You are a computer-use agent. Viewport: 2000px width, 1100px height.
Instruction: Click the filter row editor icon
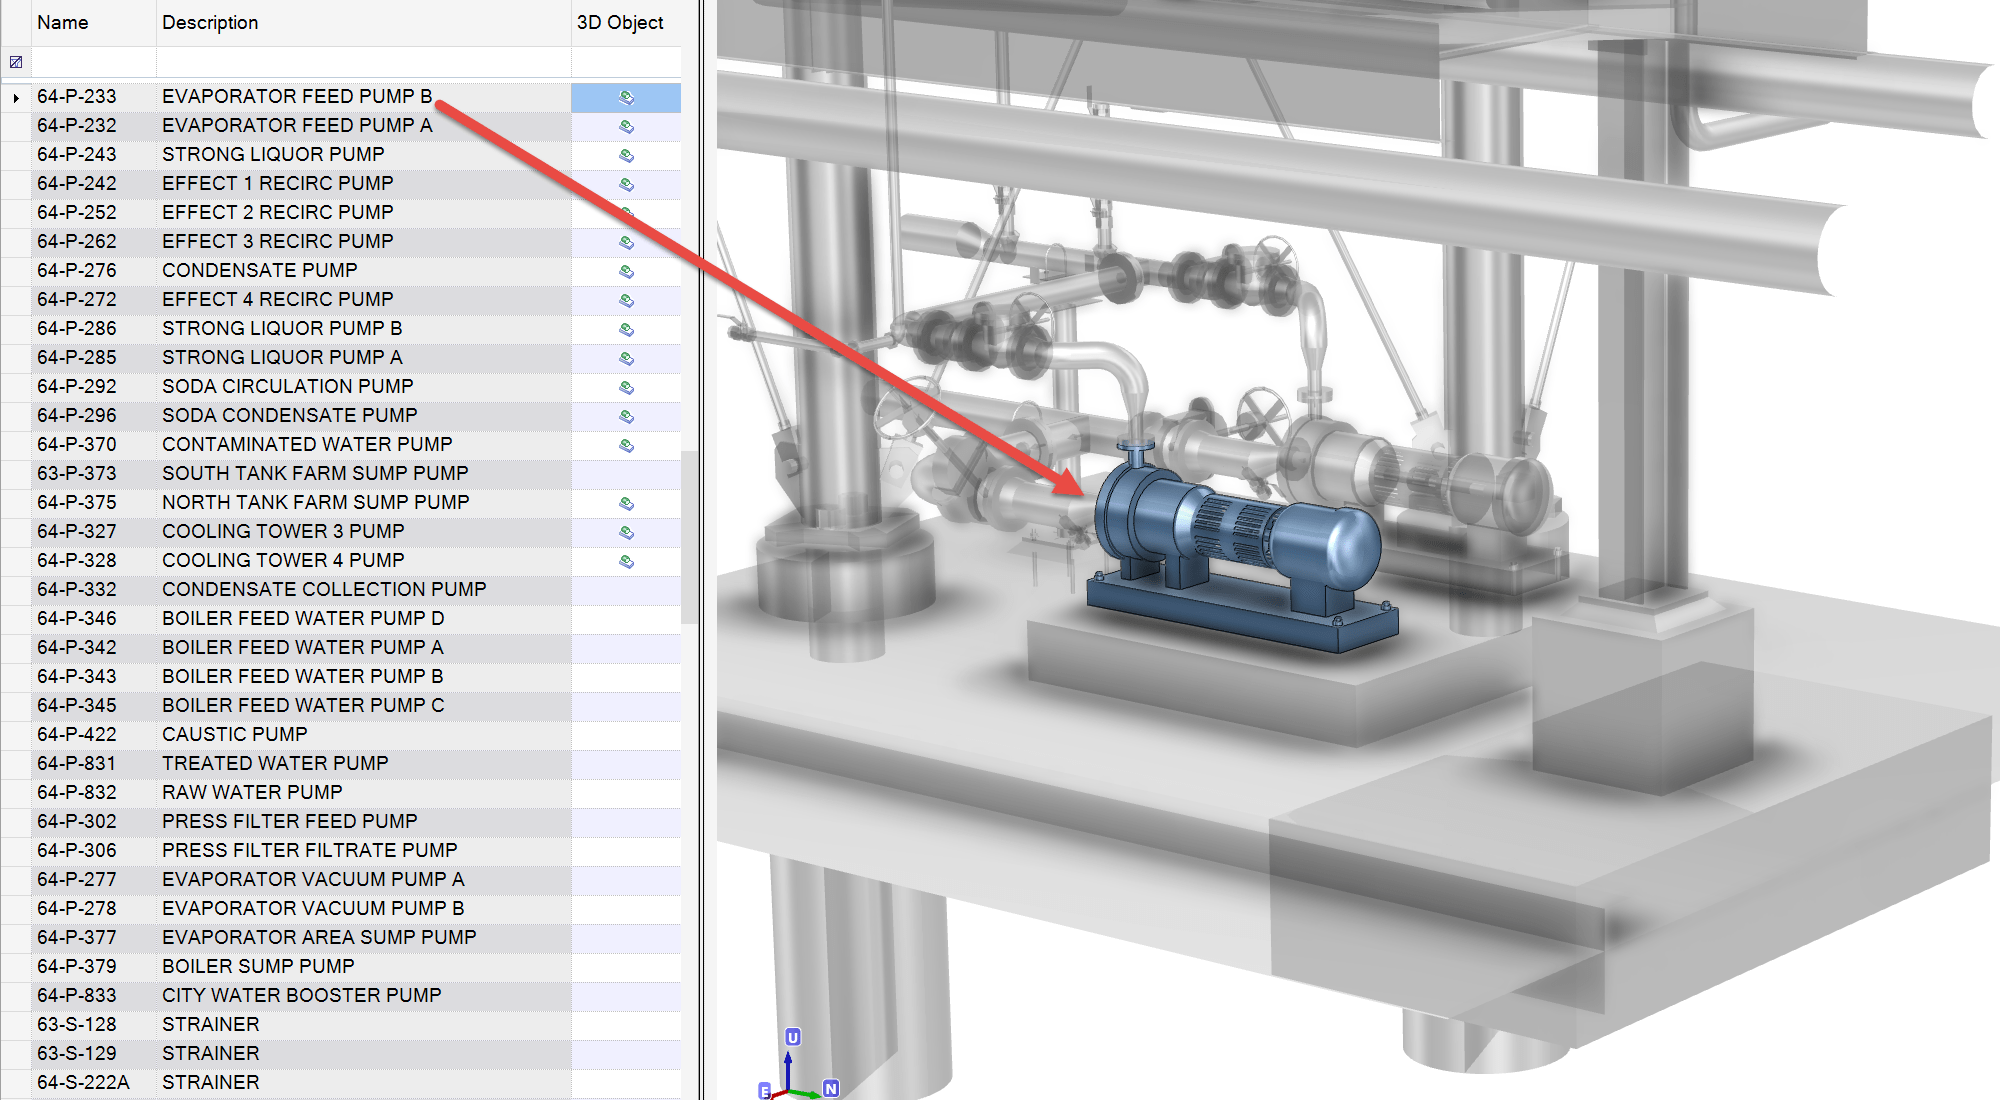[16, 62]
